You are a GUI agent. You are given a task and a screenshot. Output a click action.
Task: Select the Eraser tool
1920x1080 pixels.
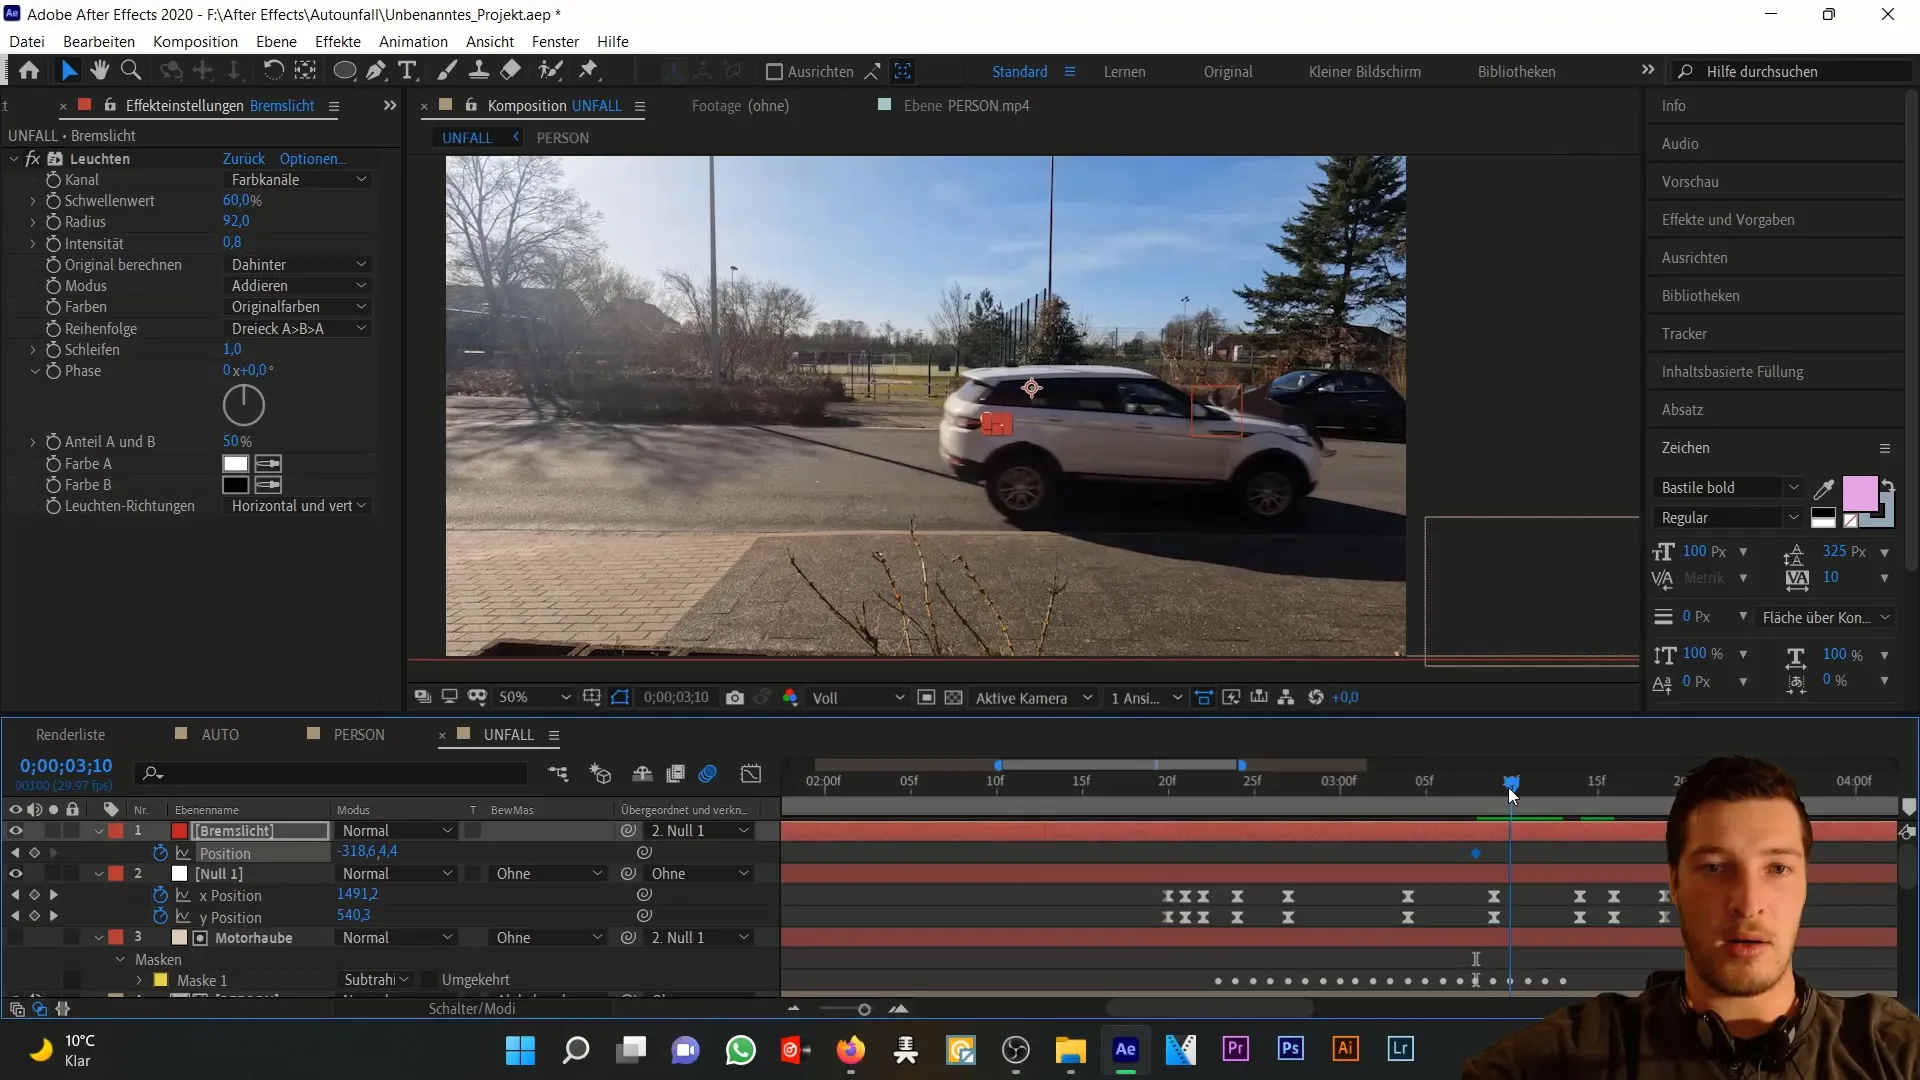tap(511, 71)
